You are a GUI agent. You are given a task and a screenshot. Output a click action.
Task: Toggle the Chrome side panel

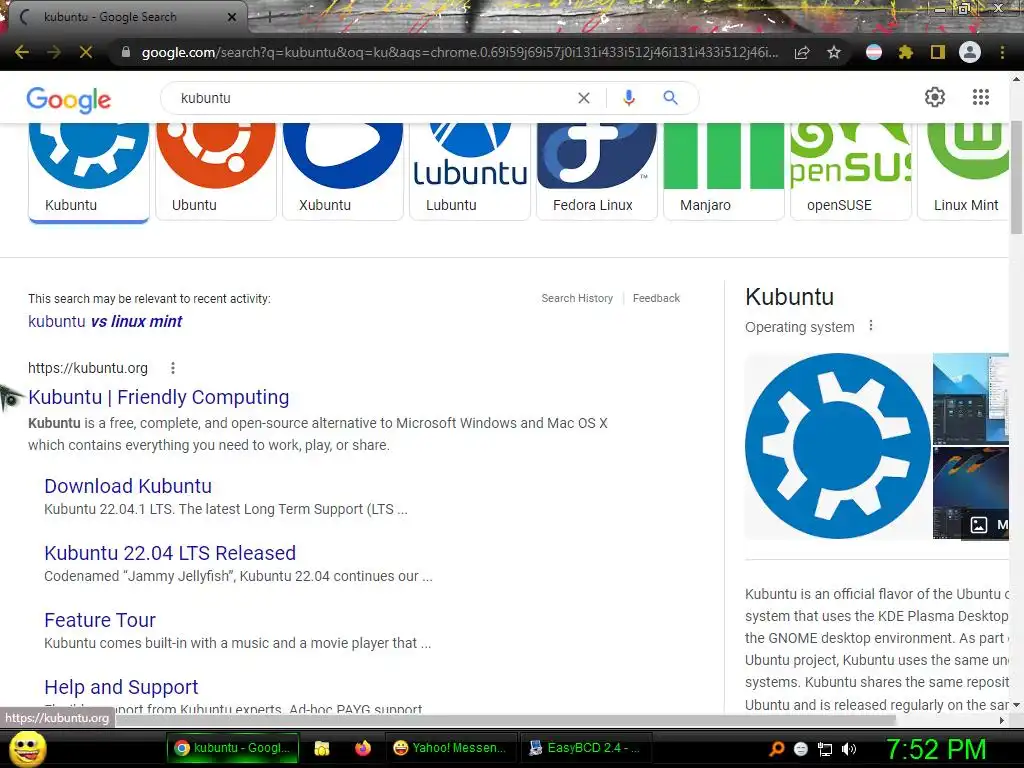click(938, 52)
